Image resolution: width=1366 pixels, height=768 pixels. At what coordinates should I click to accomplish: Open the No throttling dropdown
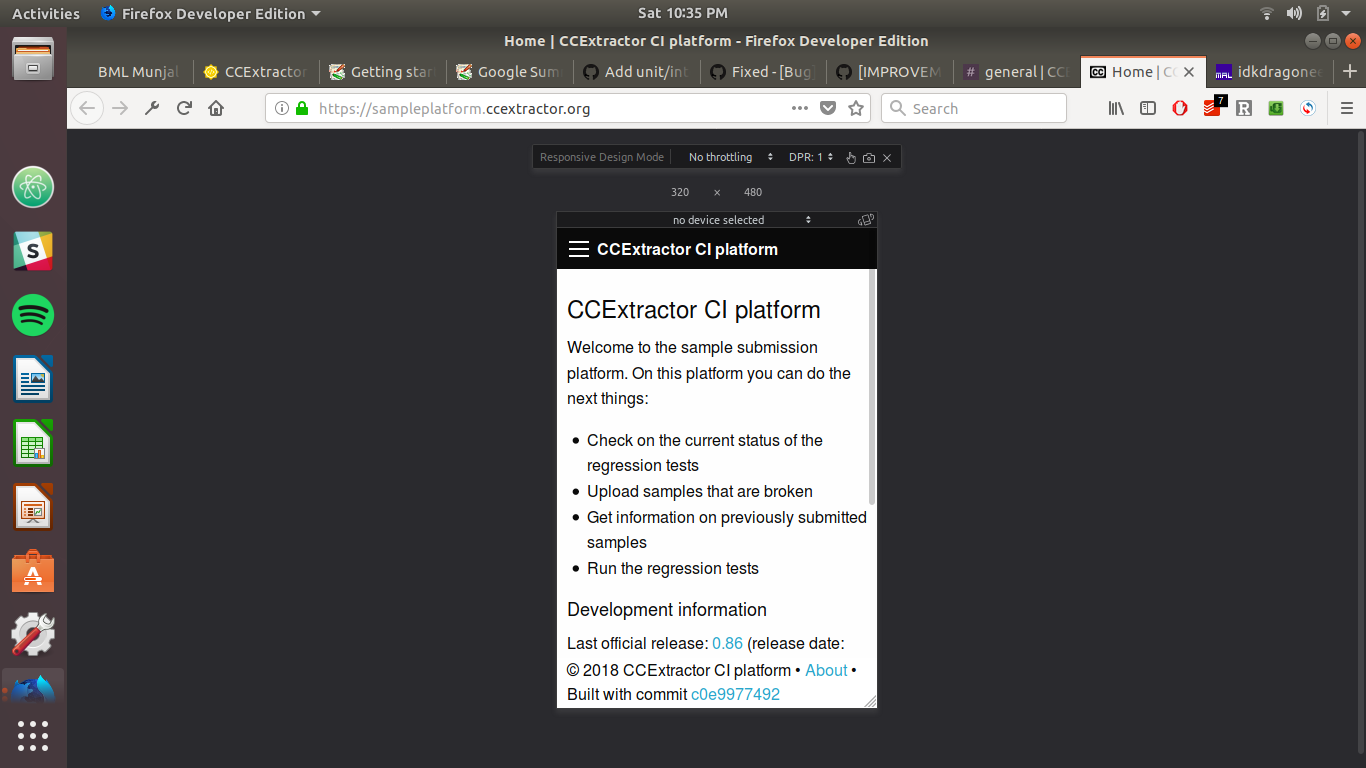pos(731,157)
